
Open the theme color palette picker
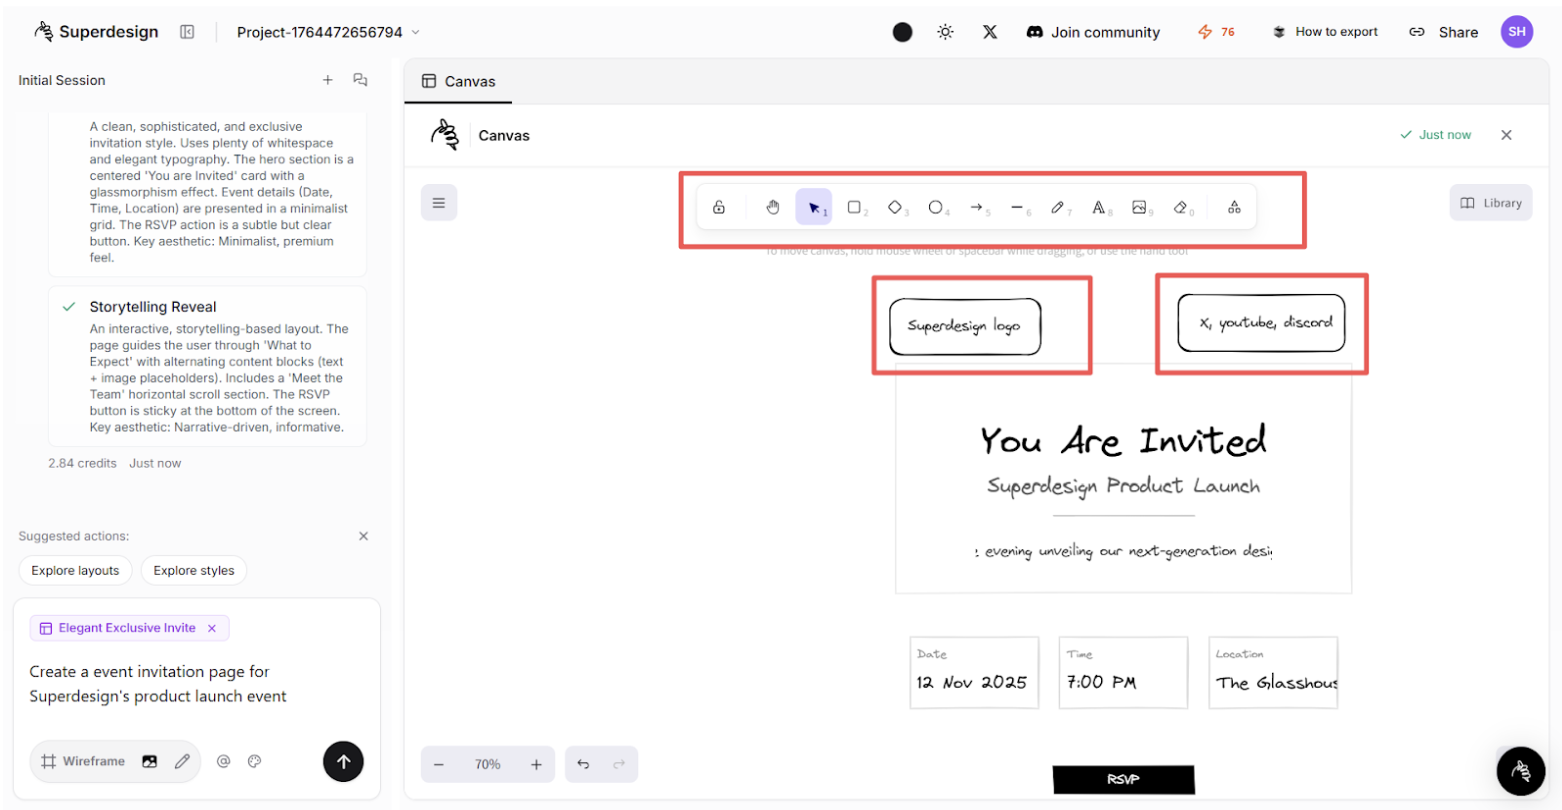[x=254, y=761]
